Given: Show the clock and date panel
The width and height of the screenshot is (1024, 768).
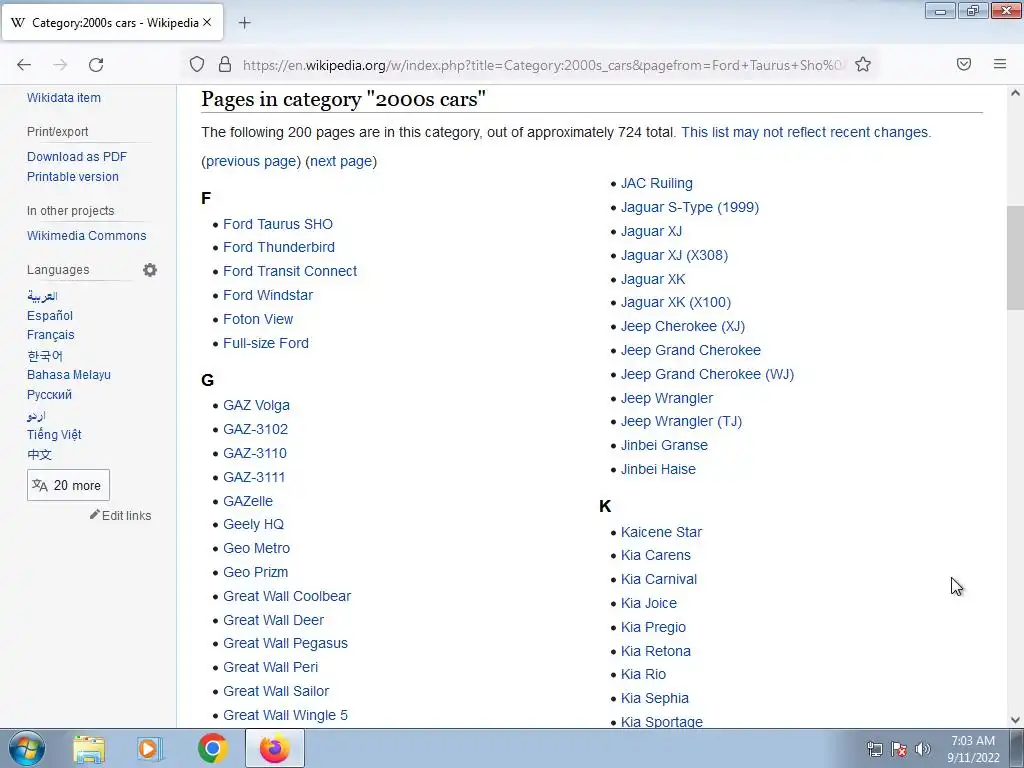Looking at the screenshot, I should (973, 749).
